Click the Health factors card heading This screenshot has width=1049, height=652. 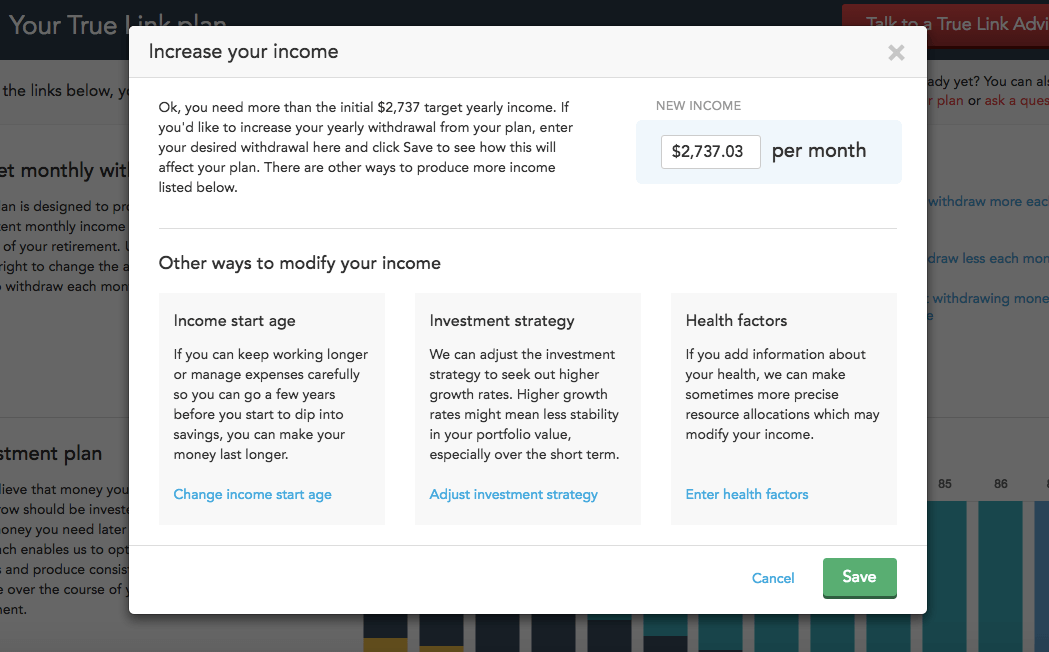(x=736, y=321)
